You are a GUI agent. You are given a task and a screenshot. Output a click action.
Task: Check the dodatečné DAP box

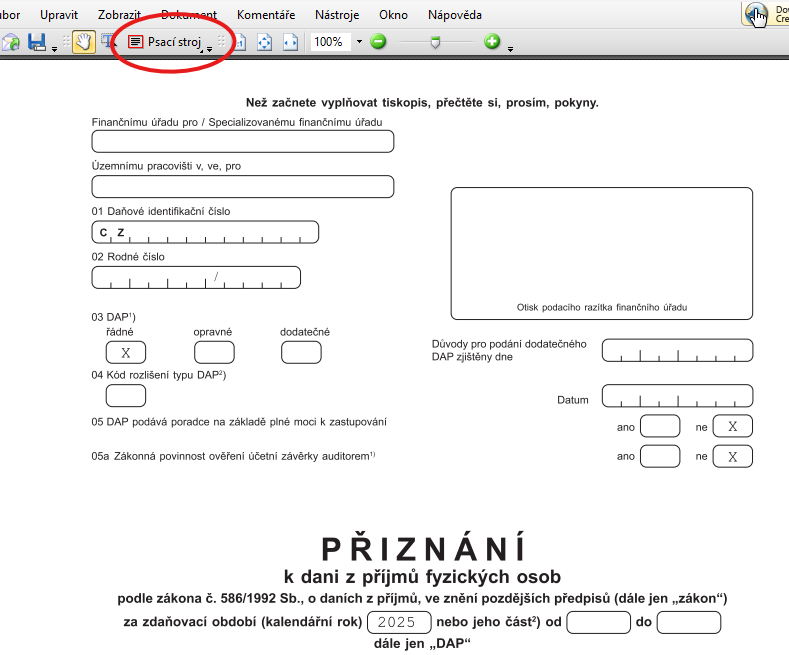pyautogui.click(x=301, y=352)
